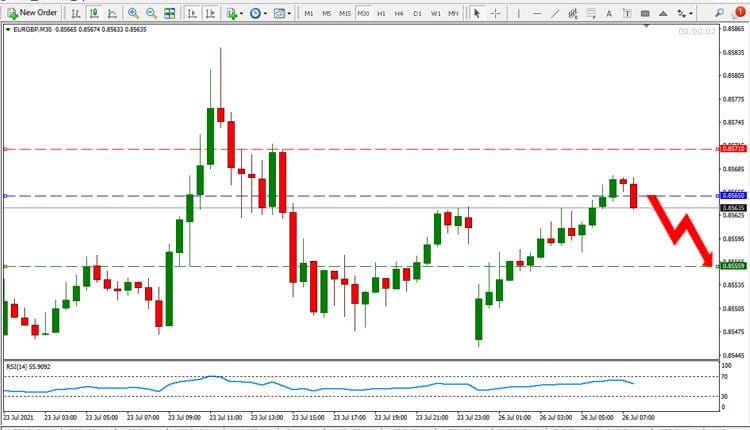Screen dimensions: 750x430
Task: Open the periods clock icon
Action: pyautogui.click(x=255, y=13)
